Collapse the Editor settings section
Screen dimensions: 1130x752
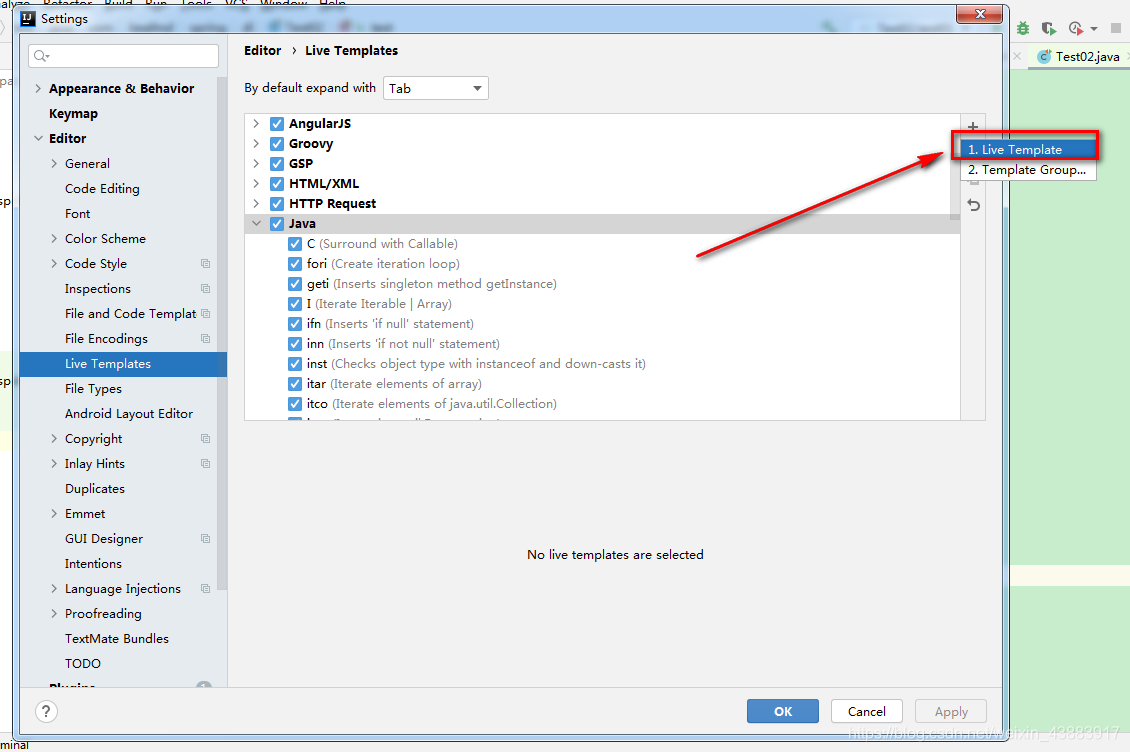coord(38,138)
